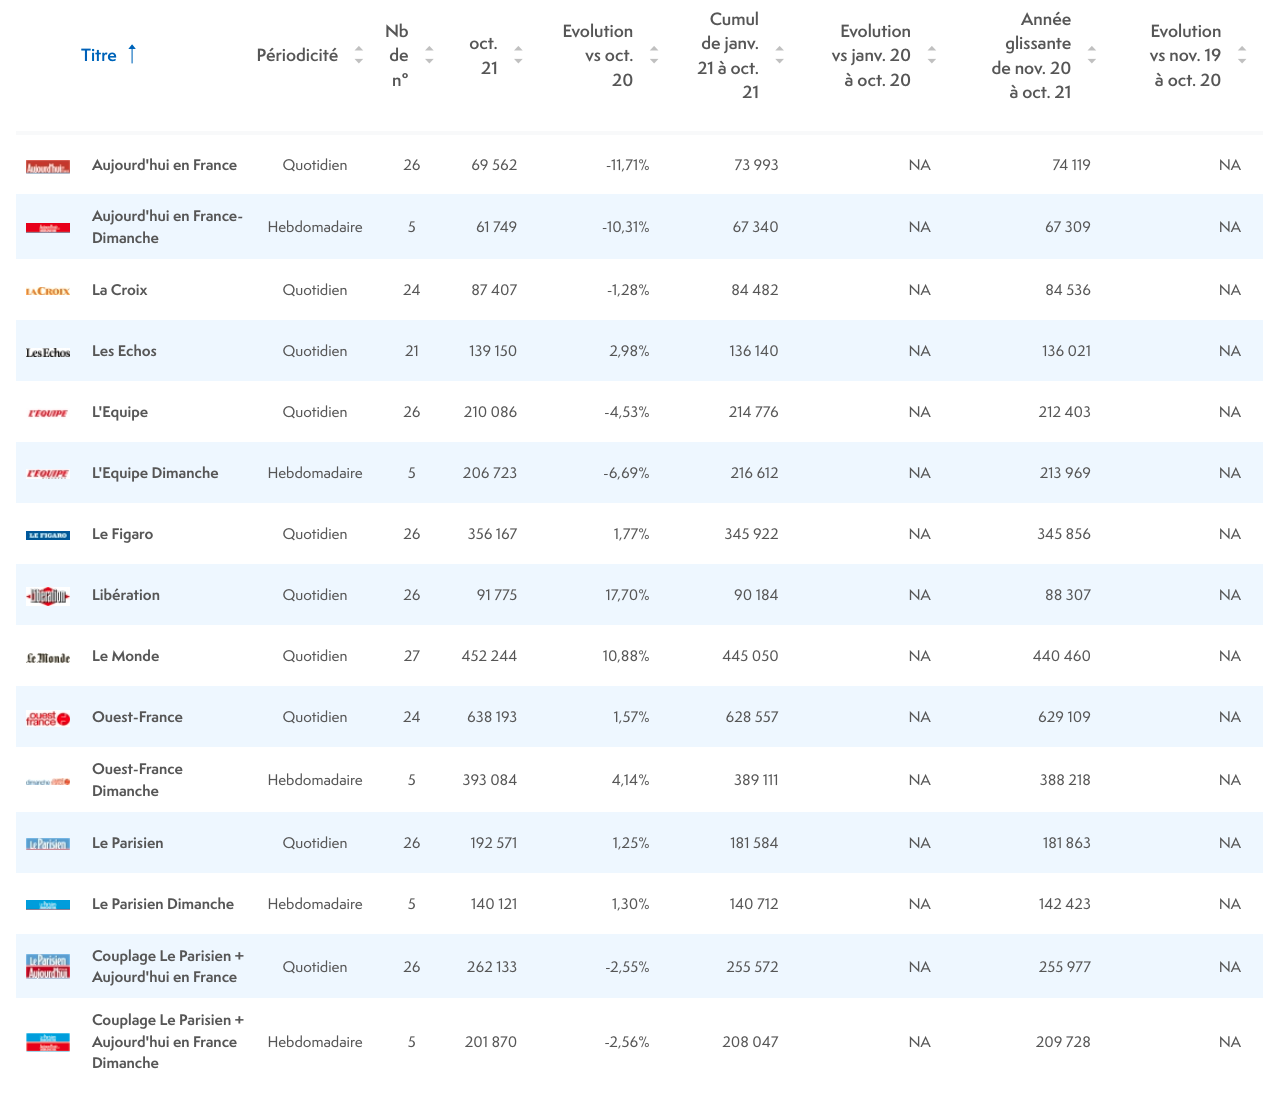
Task: Click the La Croix logo
Action: coord(48,291)
